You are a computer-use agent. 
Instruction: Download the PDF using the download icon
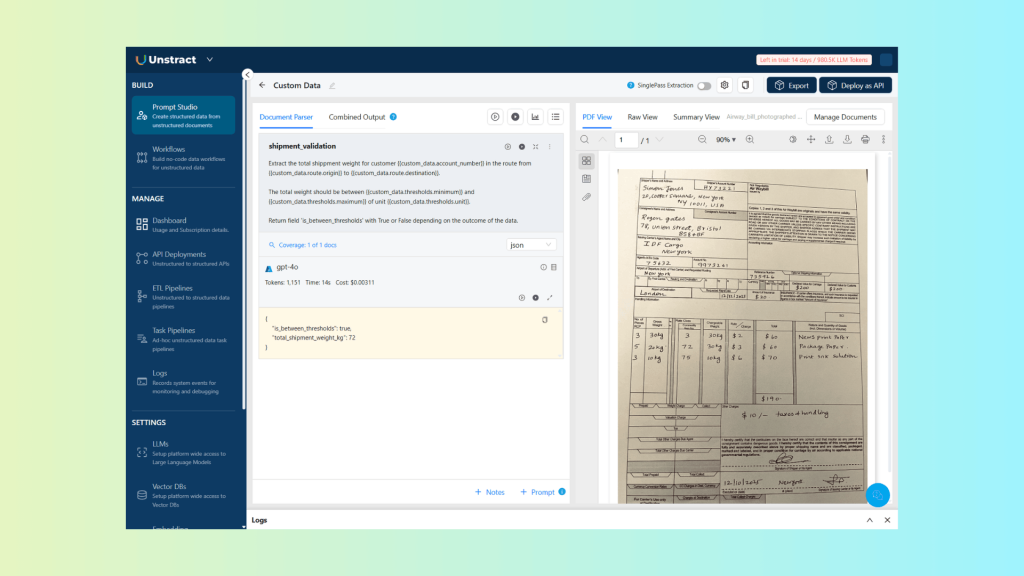[845, 139]
